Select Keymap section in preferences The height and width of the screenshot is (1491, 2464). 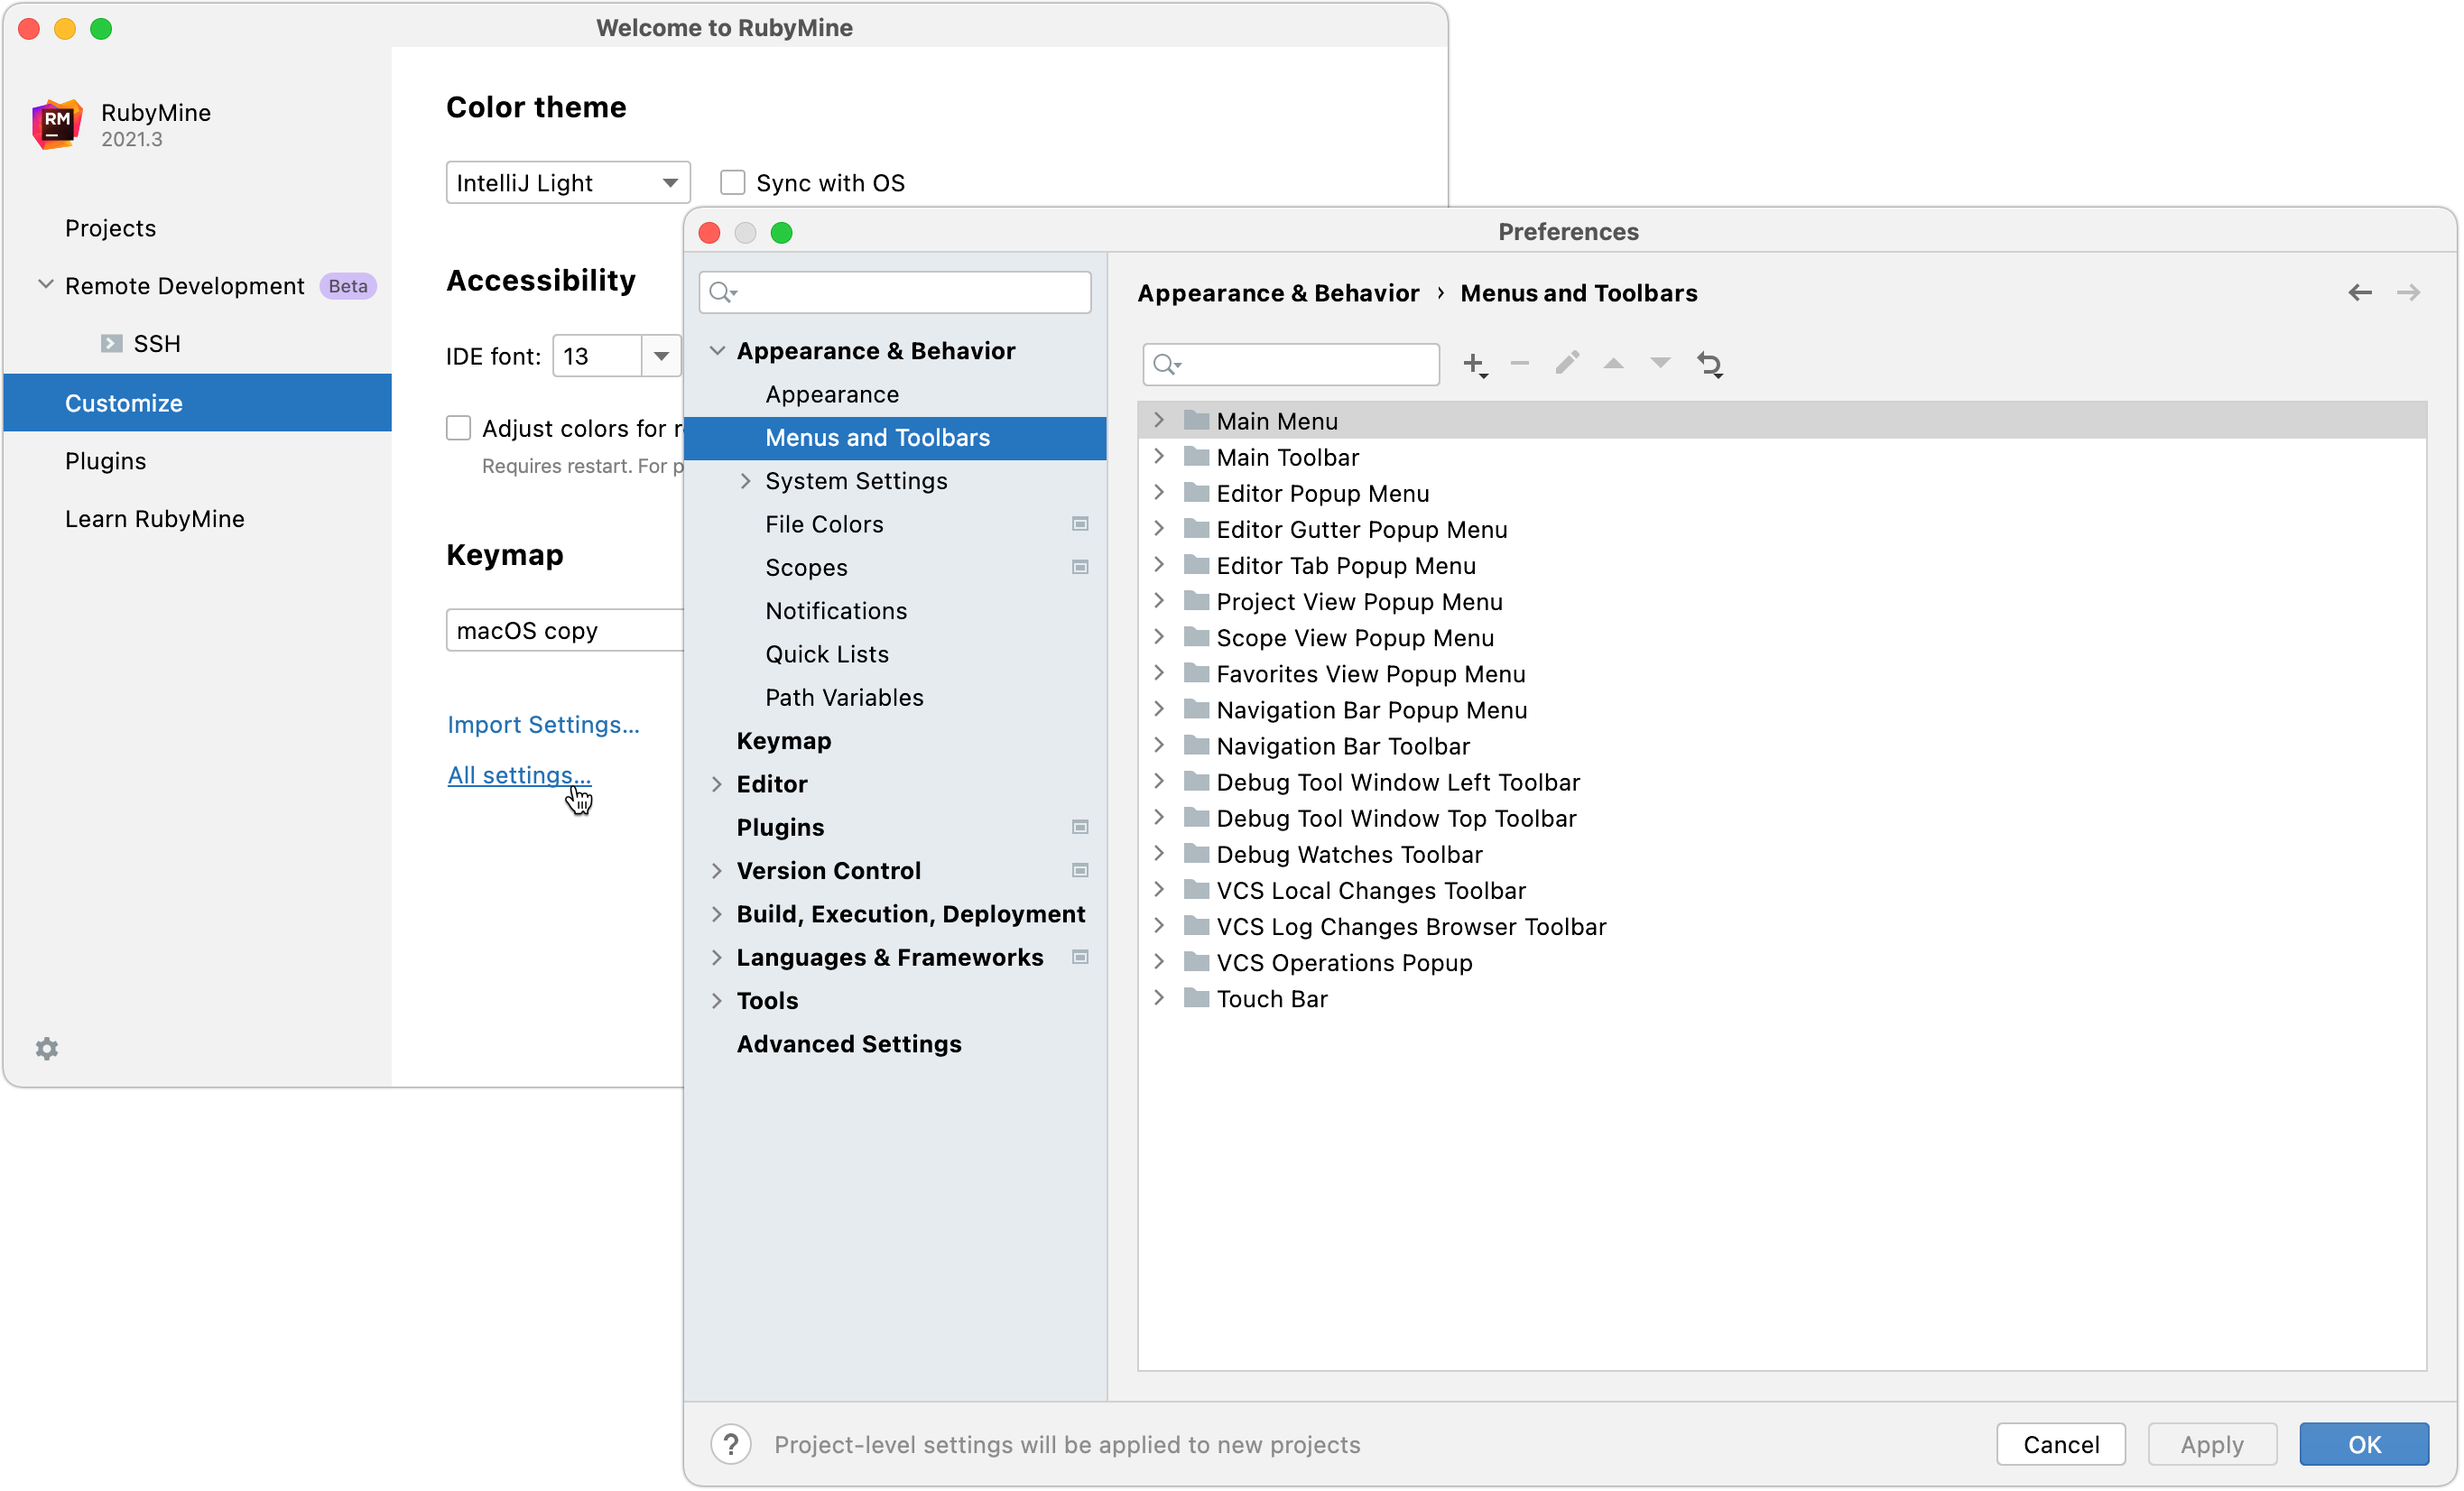783,739
